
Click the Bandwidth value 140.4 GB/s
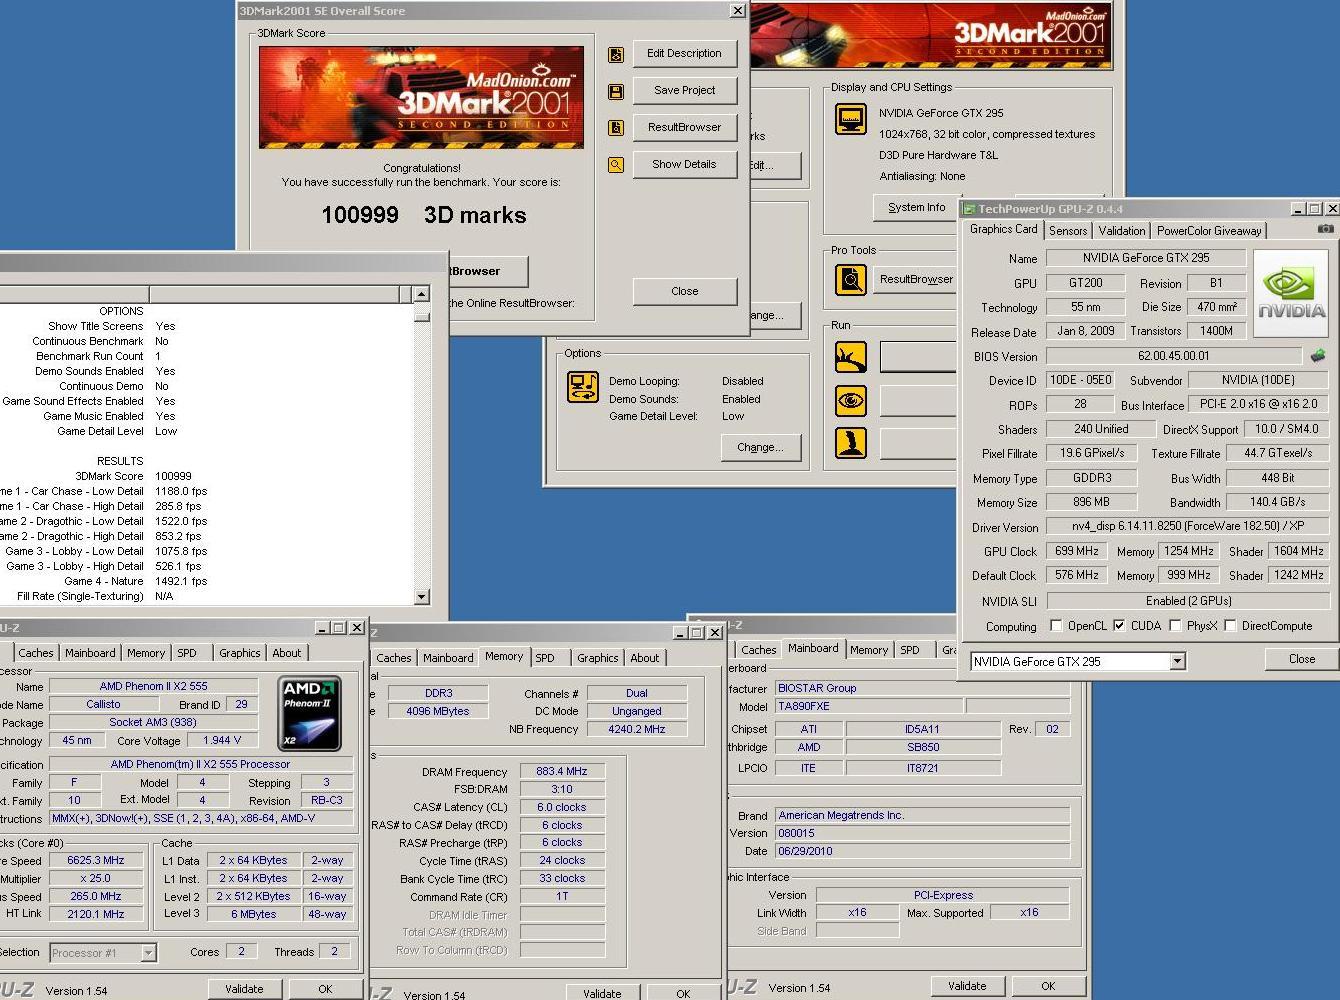click(1277, 502)
